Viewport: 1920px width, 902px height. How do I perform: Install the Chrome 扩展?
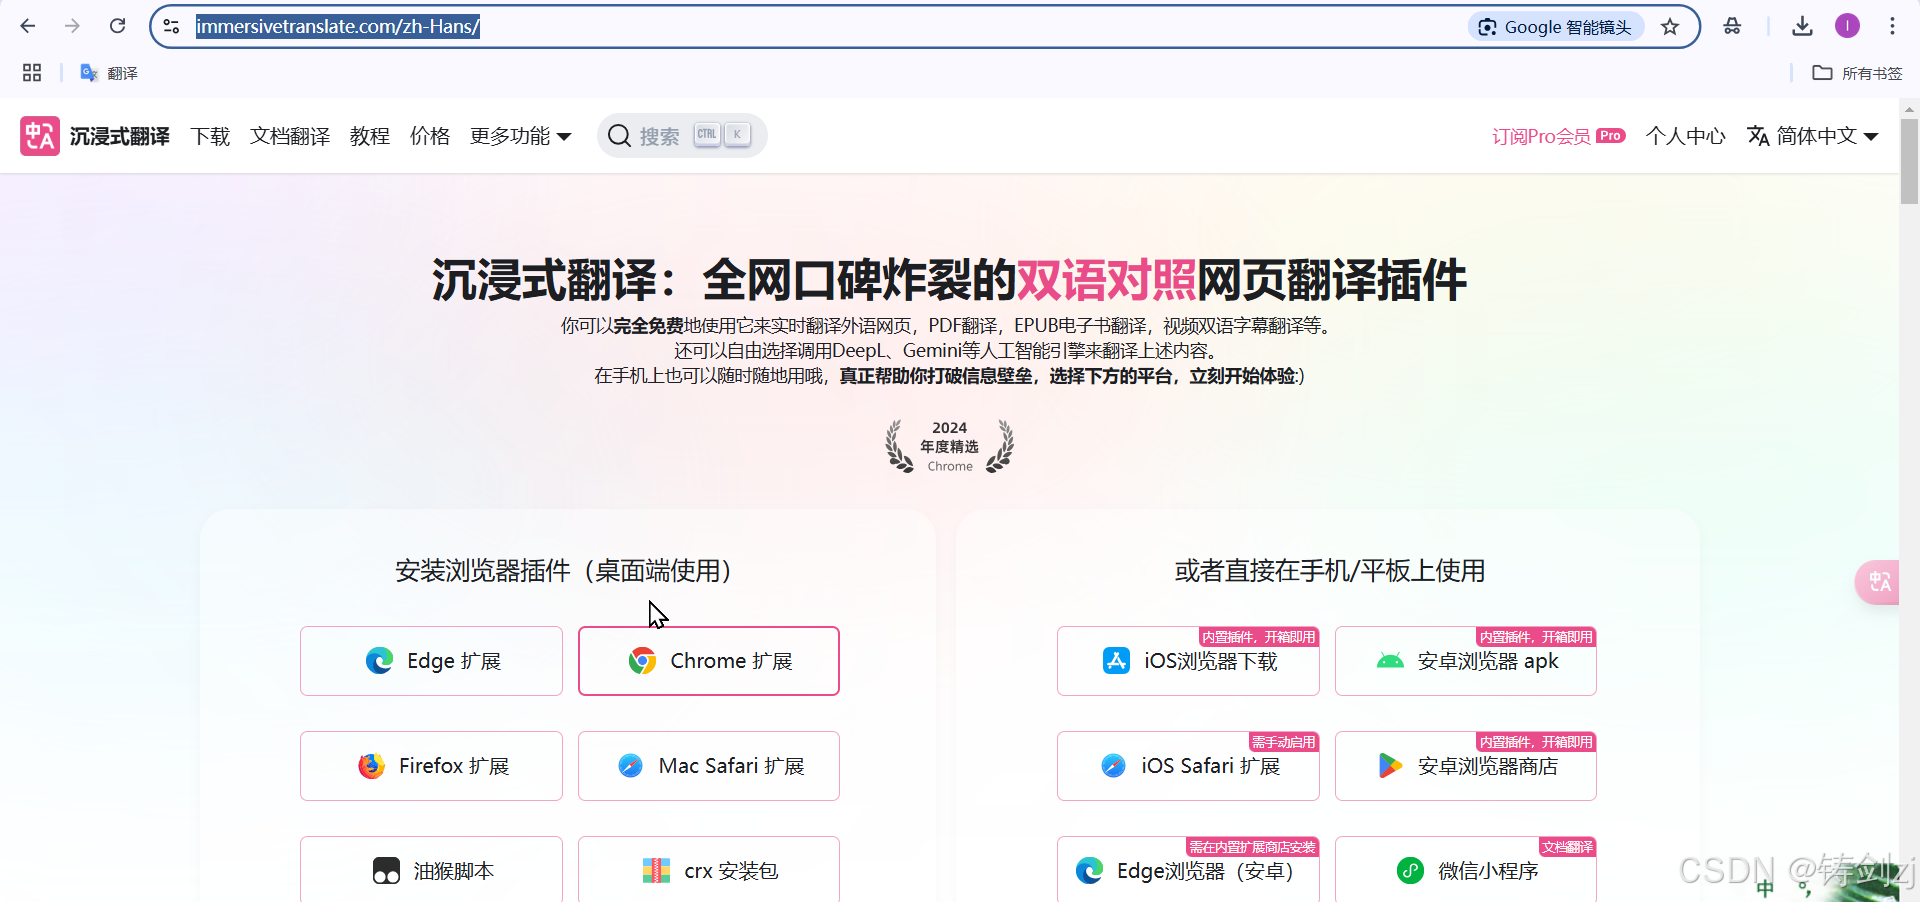coord(709,661)
